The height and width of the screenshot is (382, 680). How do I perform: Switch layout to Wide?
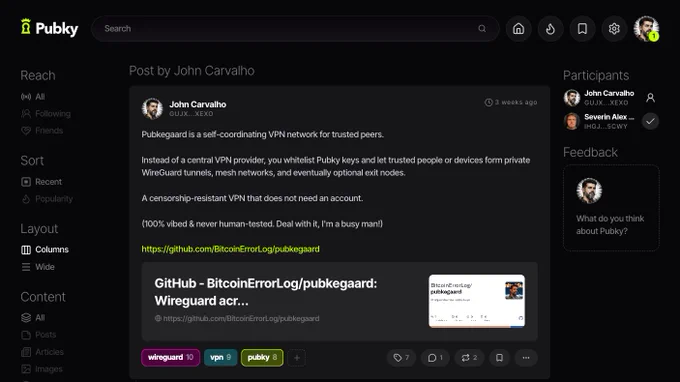(38, 267)
